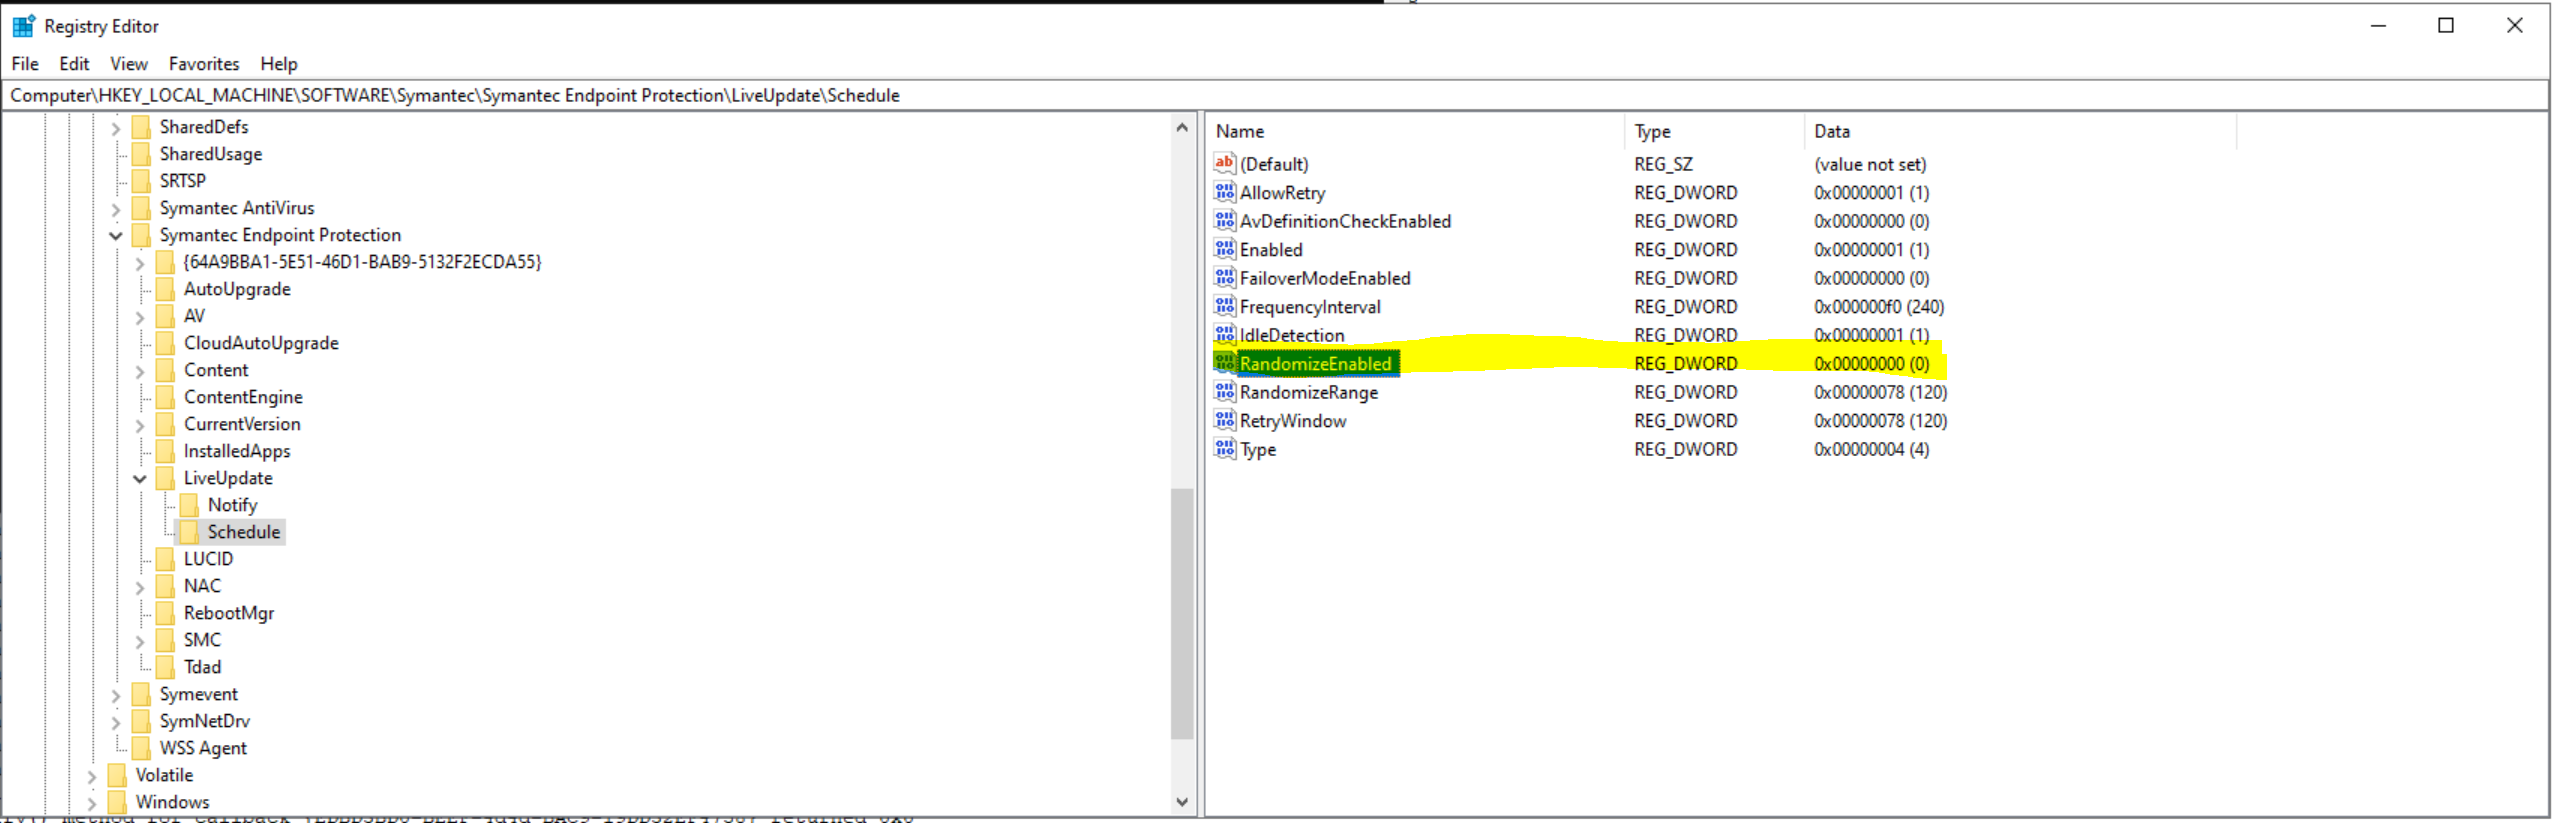Collapse the Symantec Endpoint Protection key
The height and width of the screenshot is (823, 2556).
click(116, 236)
